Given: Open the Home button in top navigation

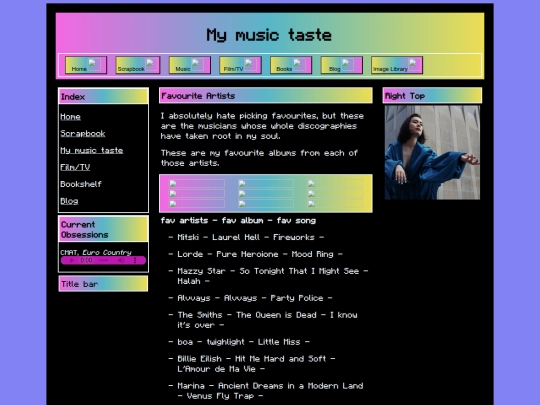Looking at the screenshot, I should [x=86, y=65].
